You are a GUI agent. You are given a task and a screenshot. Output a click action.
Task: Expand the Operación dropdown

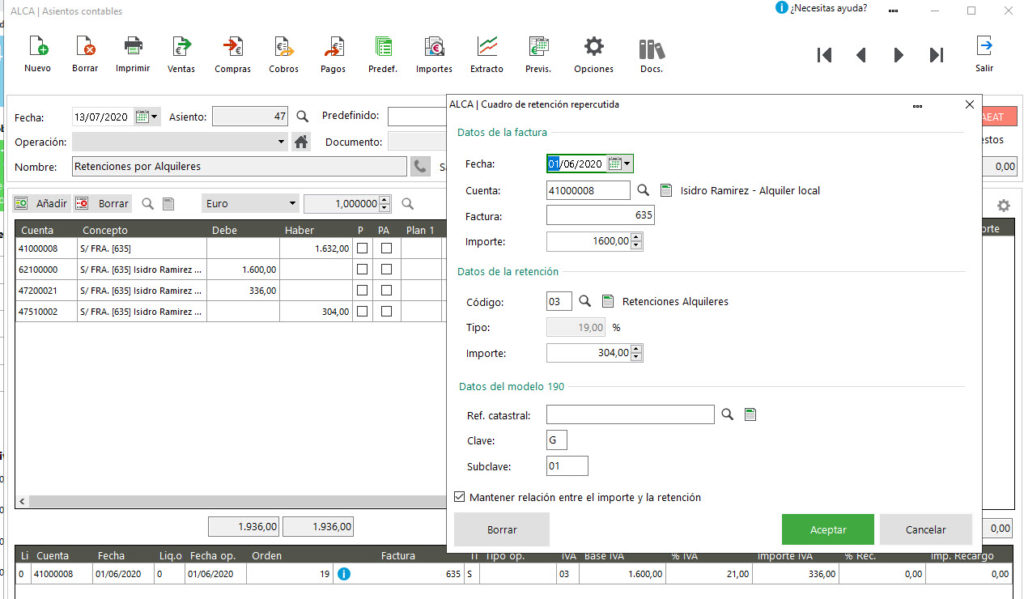tap(281, 142)
